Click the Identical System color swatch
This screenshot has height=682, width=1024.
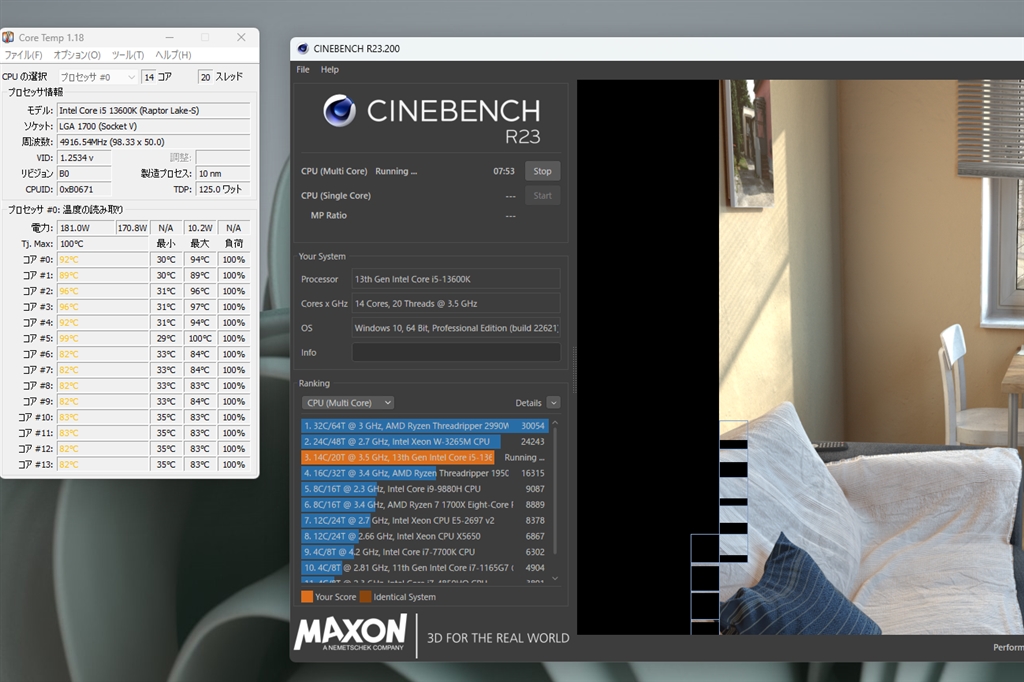coord(366,596)
